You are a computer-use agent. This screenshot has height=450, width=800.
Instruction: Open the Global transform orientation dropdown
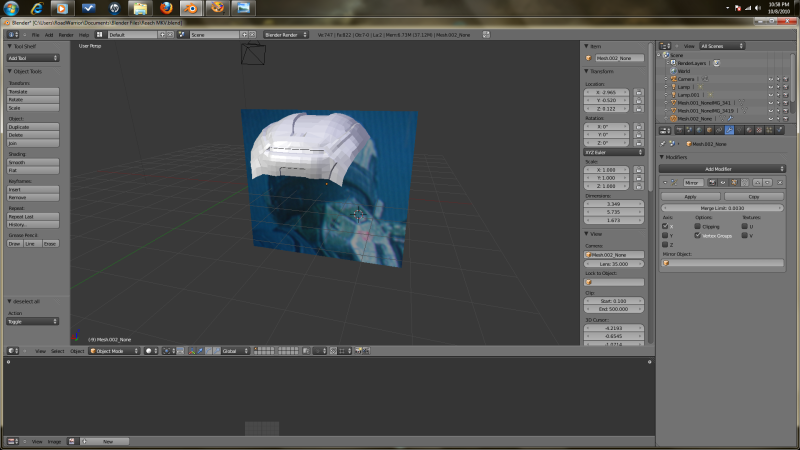(235, 351)
